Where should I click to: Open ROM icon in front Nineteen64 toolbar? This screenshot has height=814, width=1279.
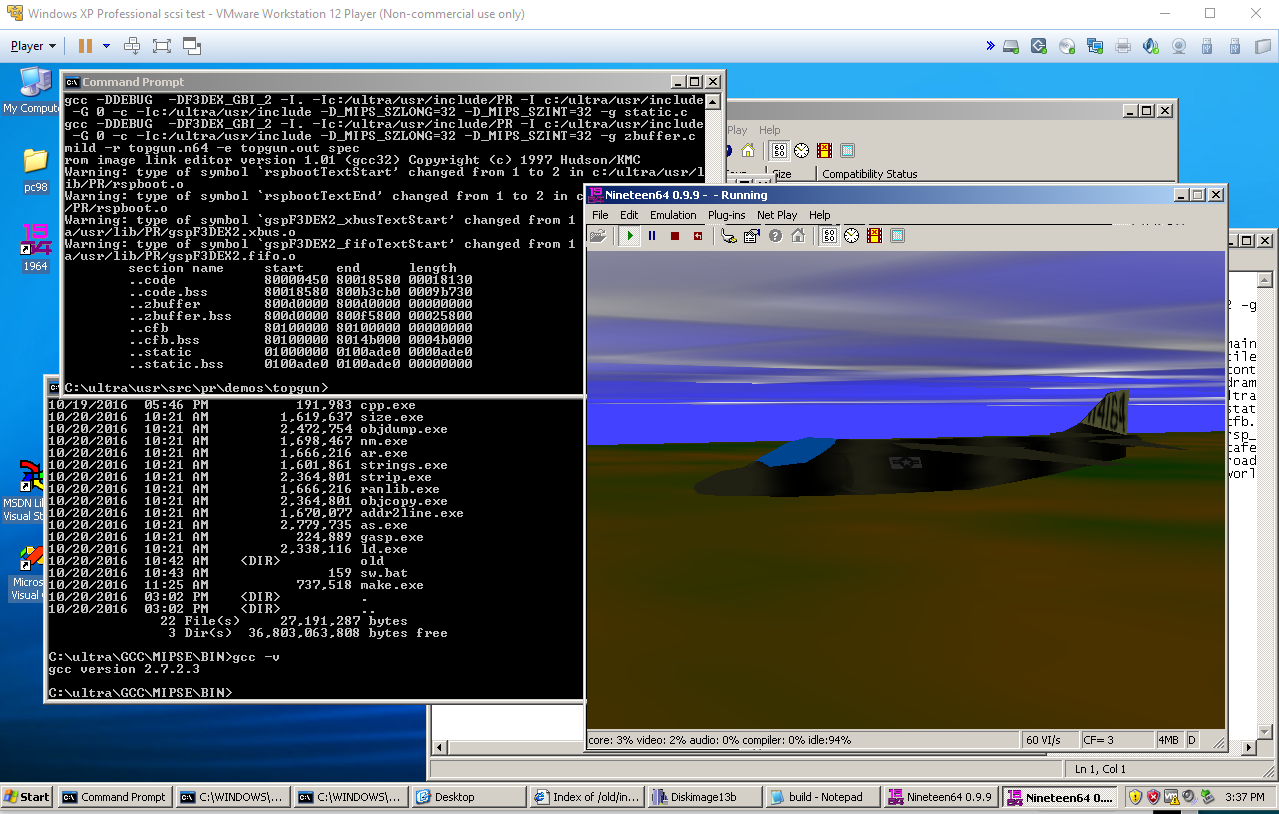pos(597,236)
